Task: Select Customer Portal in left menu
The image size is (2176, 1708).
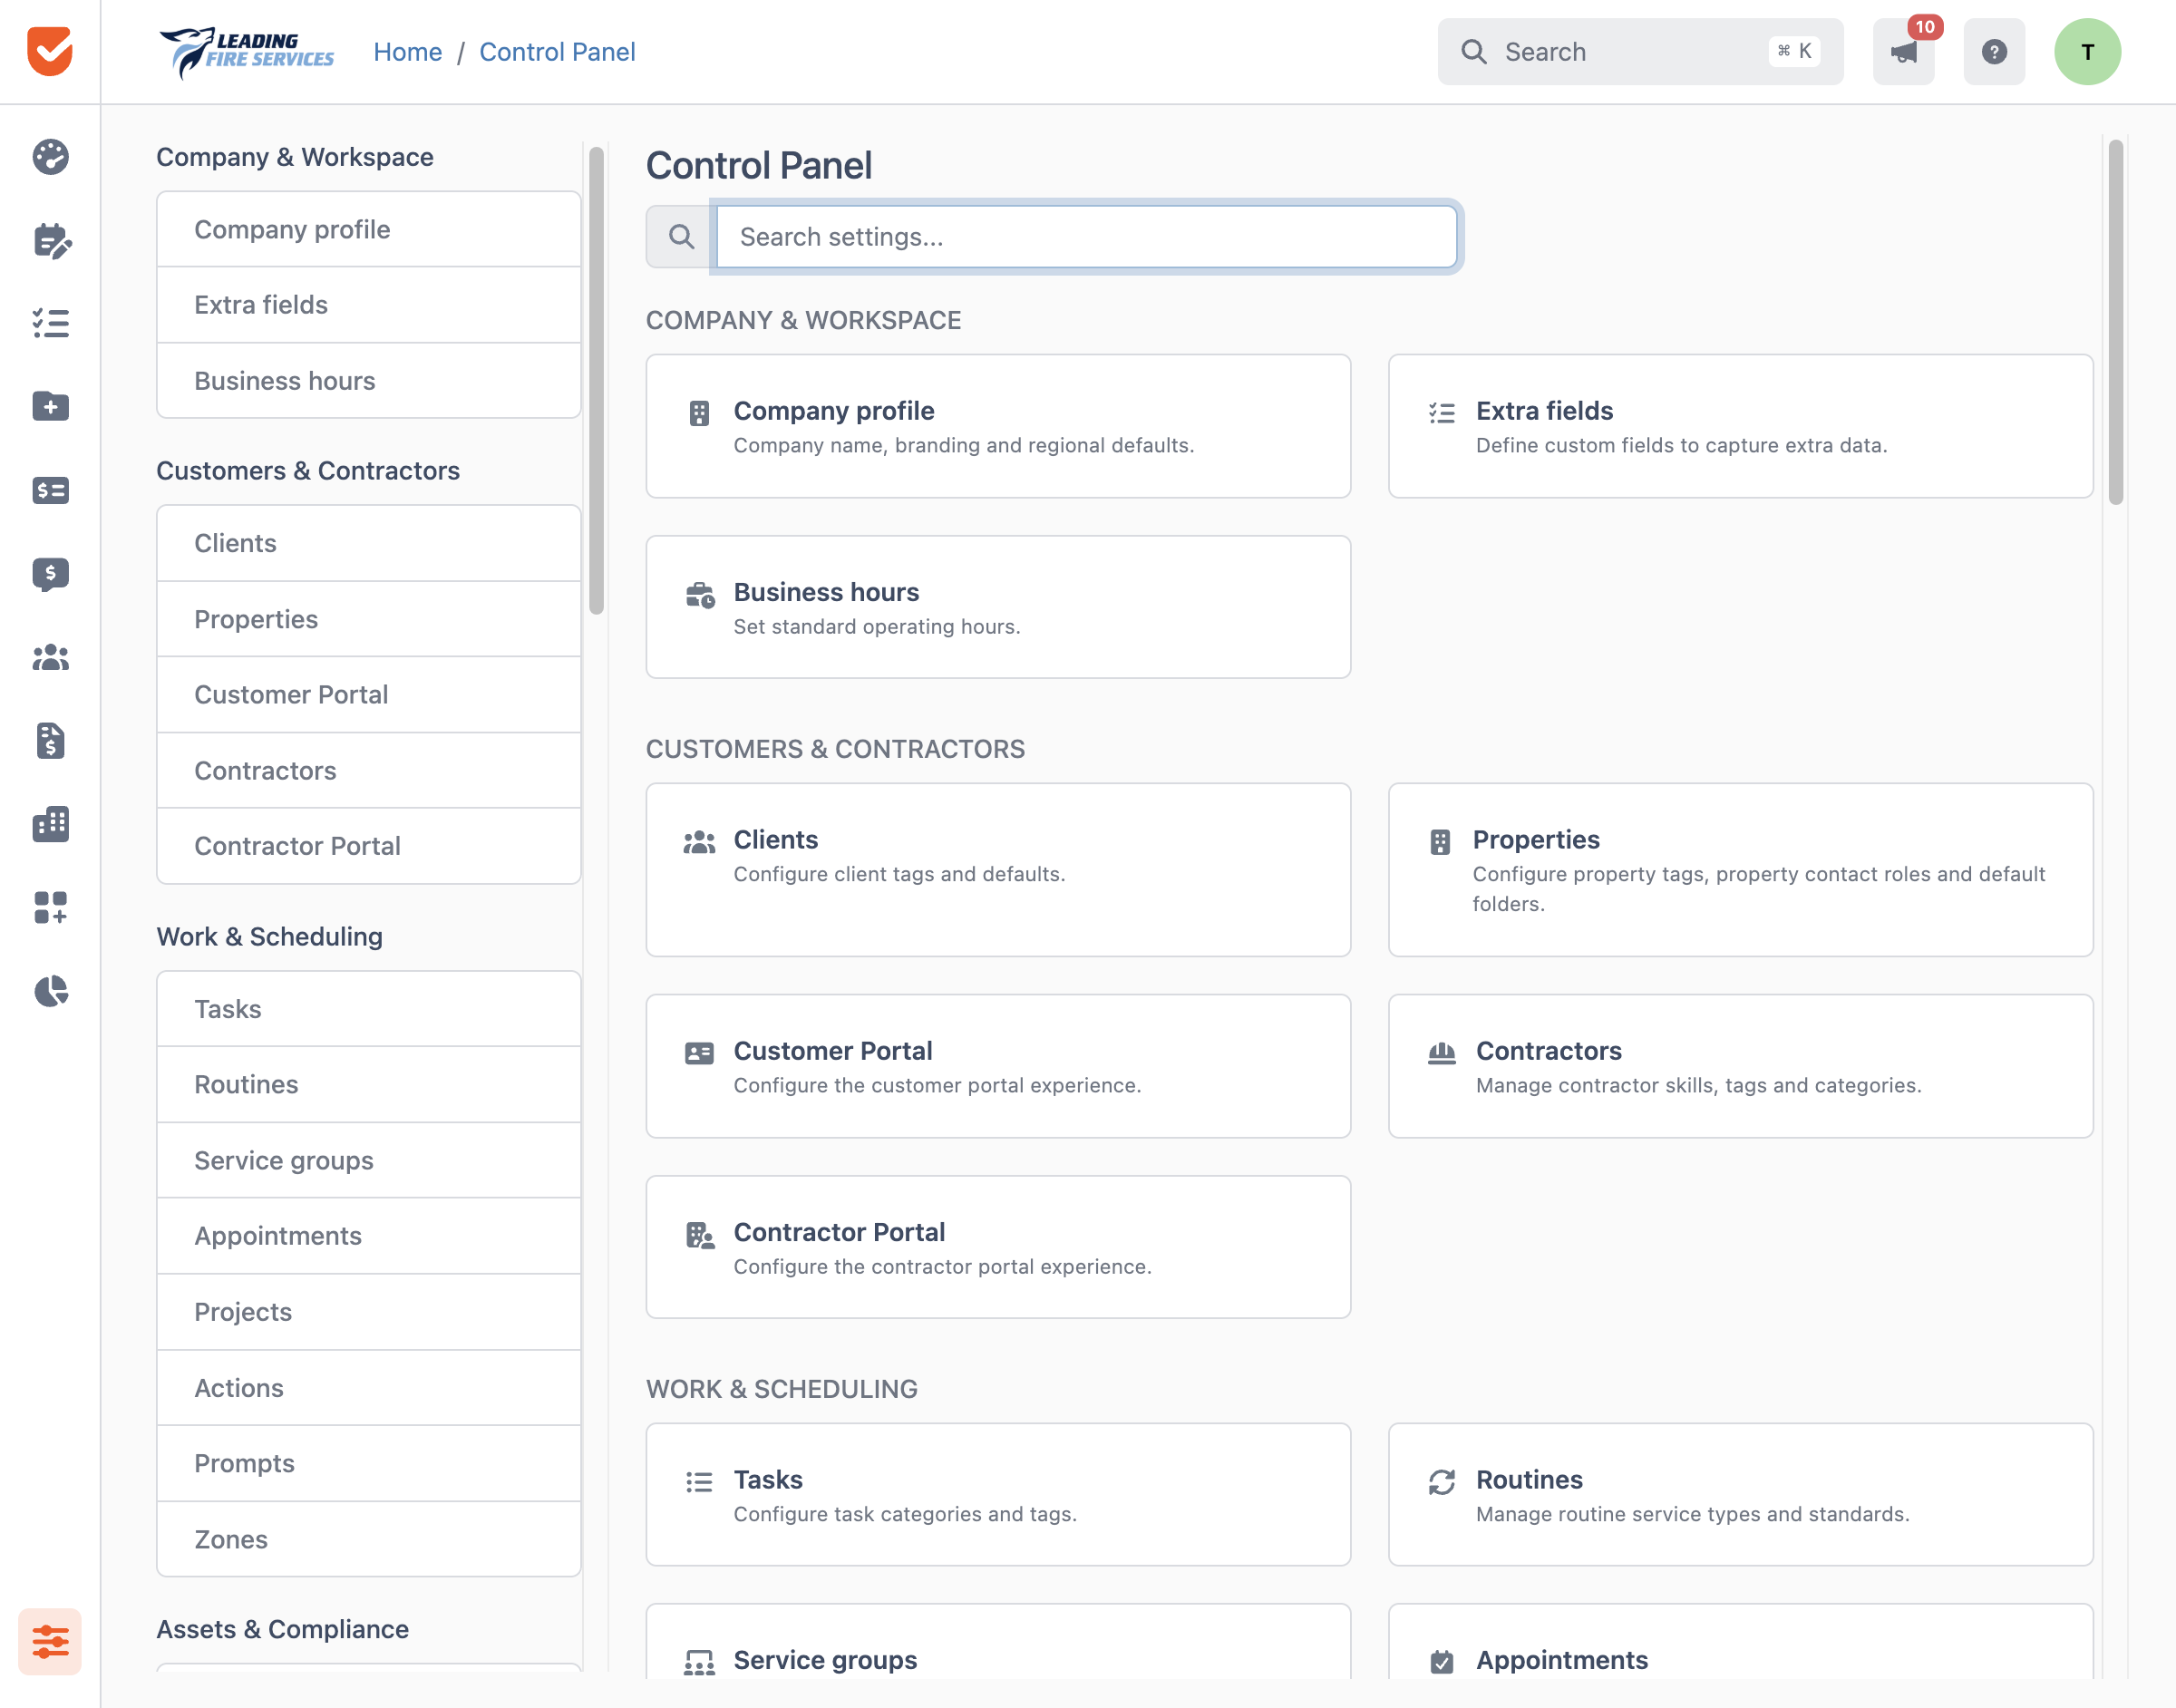Action: (368, 695)
